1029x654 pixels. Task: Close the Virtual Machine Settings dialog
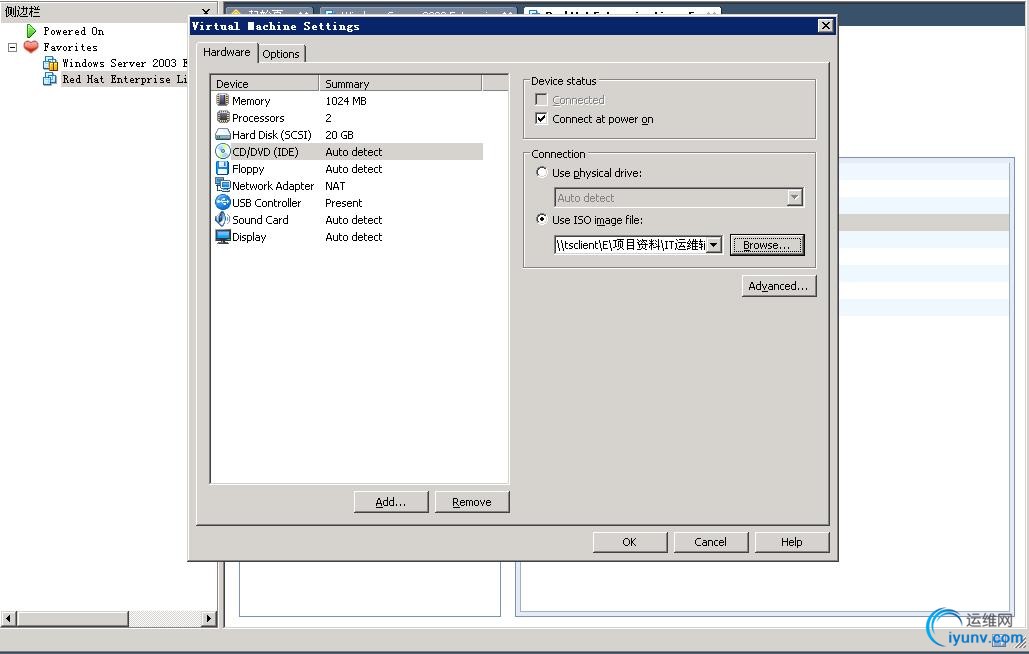pyautogui.click(x=826, y=26)
